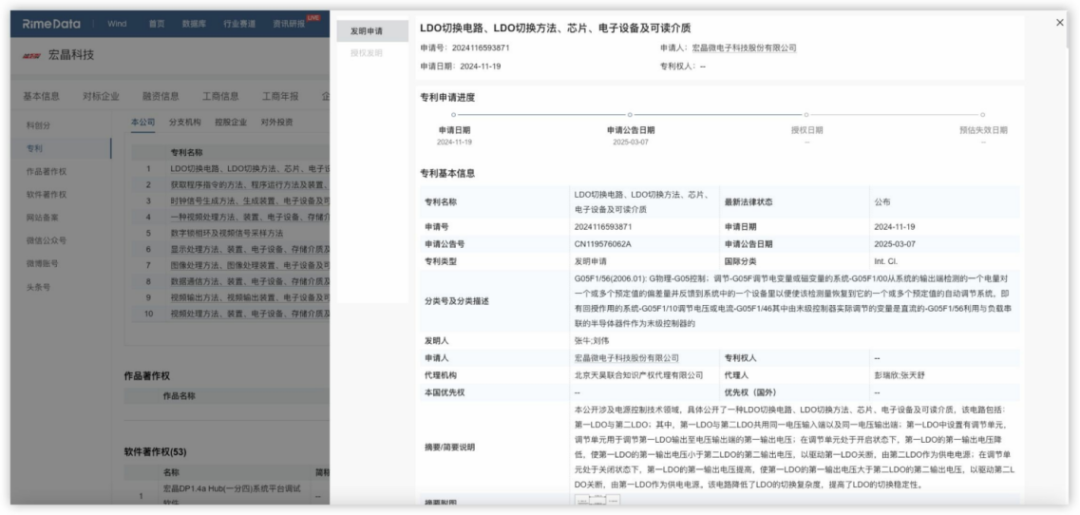
Task: Switch to the 控股企业 sub-tab
Action: click(231, 123)
